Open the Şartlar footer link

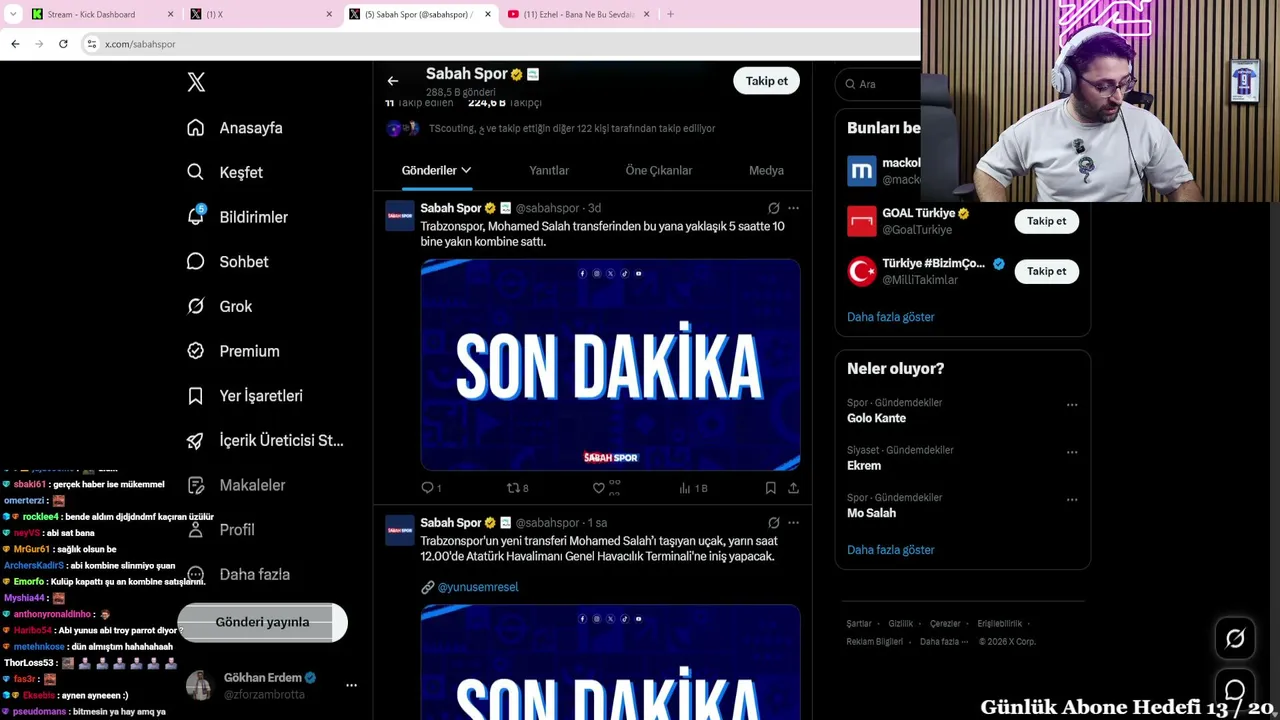click(859, 624)
